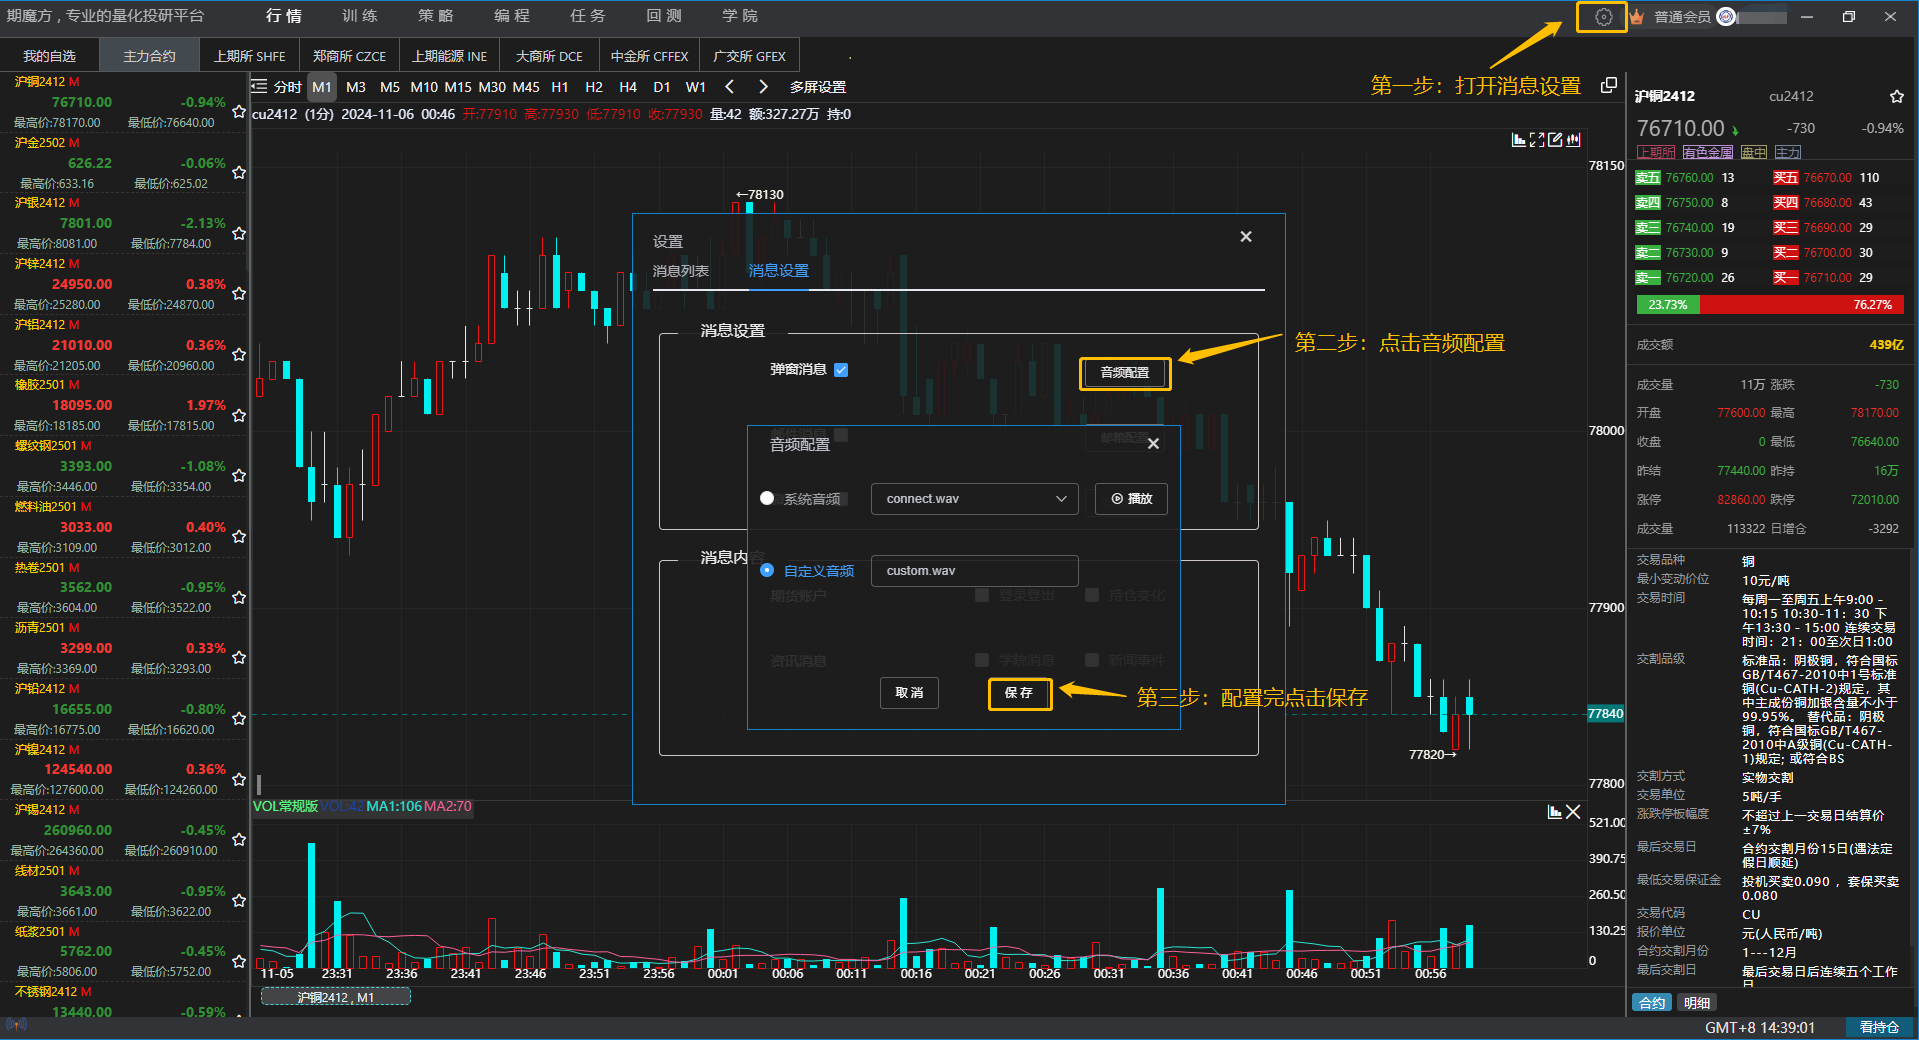Star 沪镍2412 in watchlist

[x=239, y=779]
